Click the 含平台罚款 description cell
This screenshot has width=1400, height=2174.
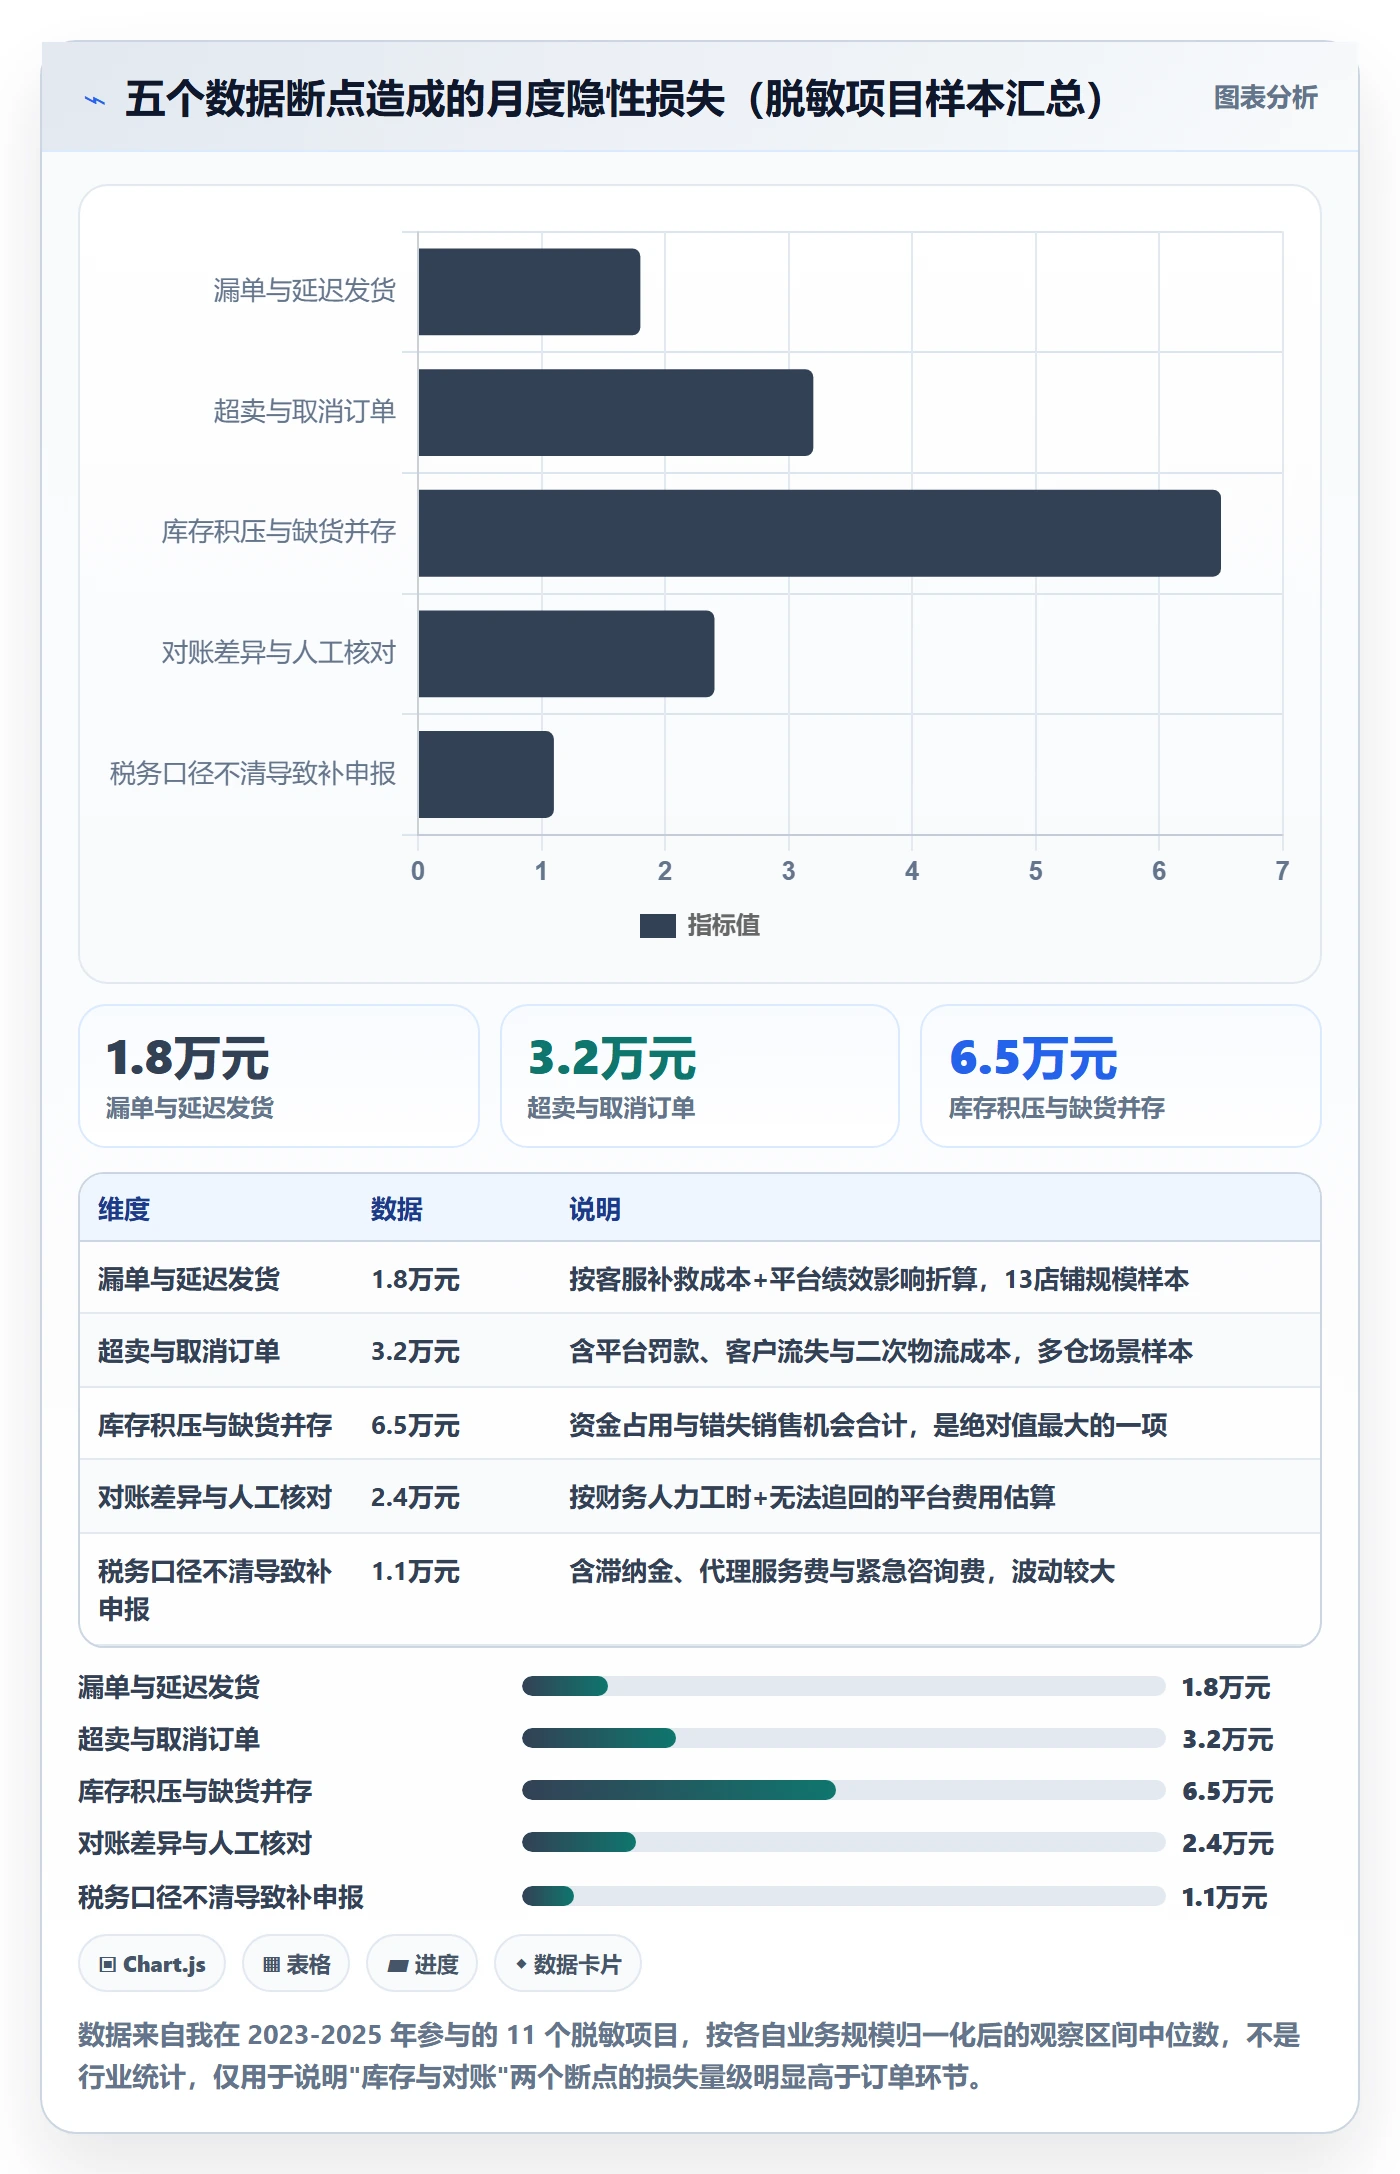tap(881, 1351)
